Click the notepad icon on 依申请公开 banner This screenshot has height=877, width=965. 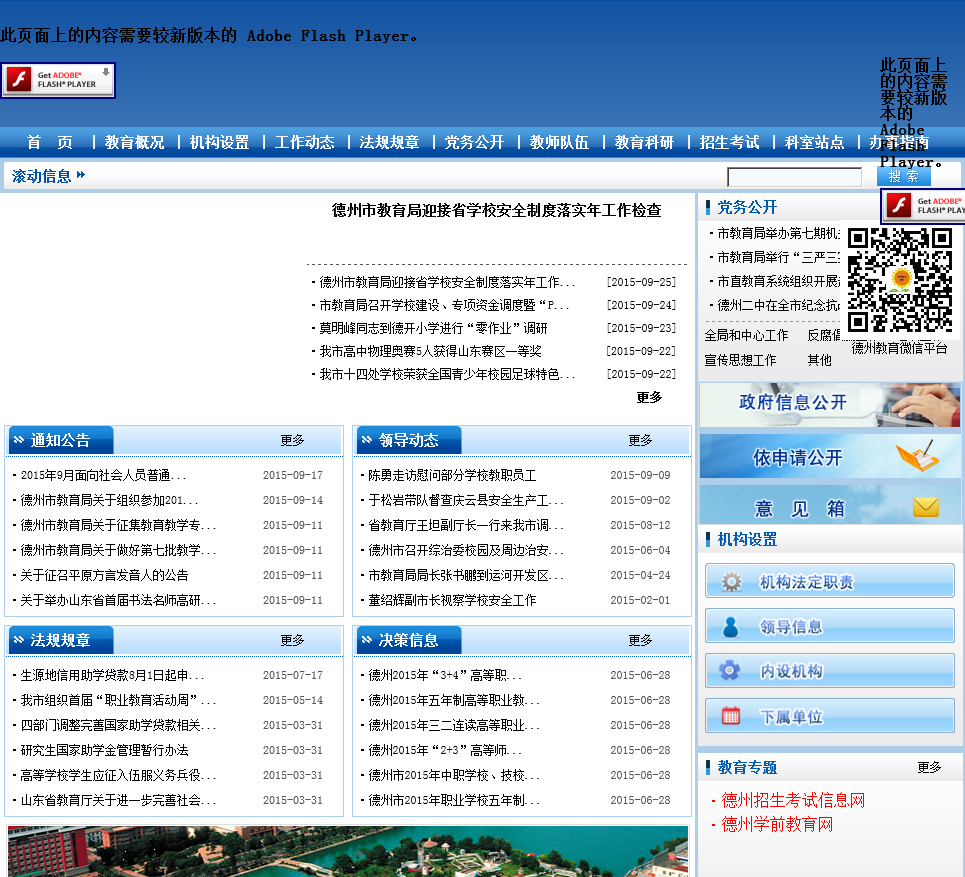(x=918, y=456)
